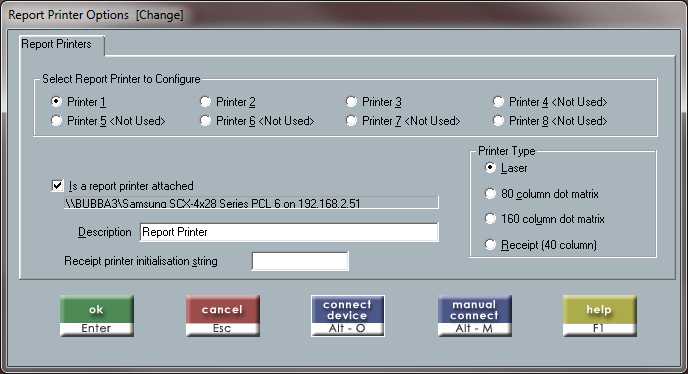Screen dimensions: 688x374
Task: Click the red cancel button
Action: 222,316
